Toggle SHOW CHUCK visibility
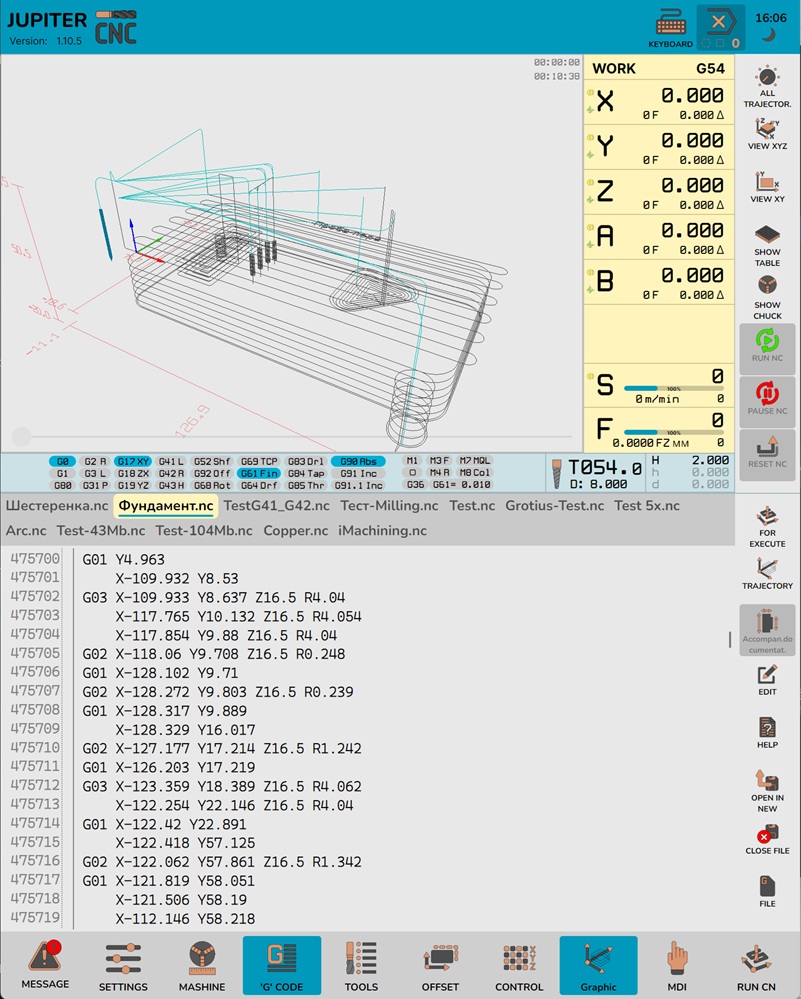The height and width of the screenshot is (999, 801). [x=767, y=295]
